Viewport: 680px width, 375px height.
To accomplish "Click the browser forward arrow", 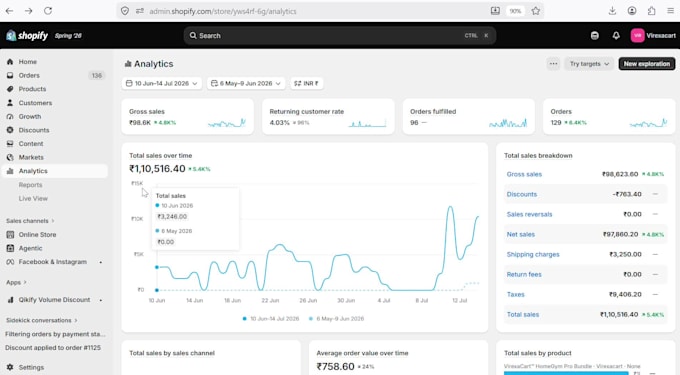I will click(x=29, y=11).
